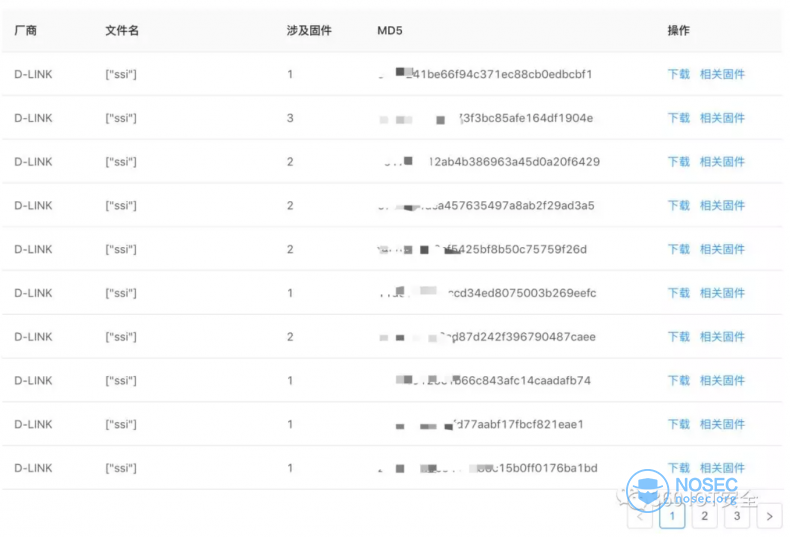Open 相关固件 for MD5 ending 41be66f94c371ec88cb0edbcbf1
The image size is (790, 537).
pos(722,74)
